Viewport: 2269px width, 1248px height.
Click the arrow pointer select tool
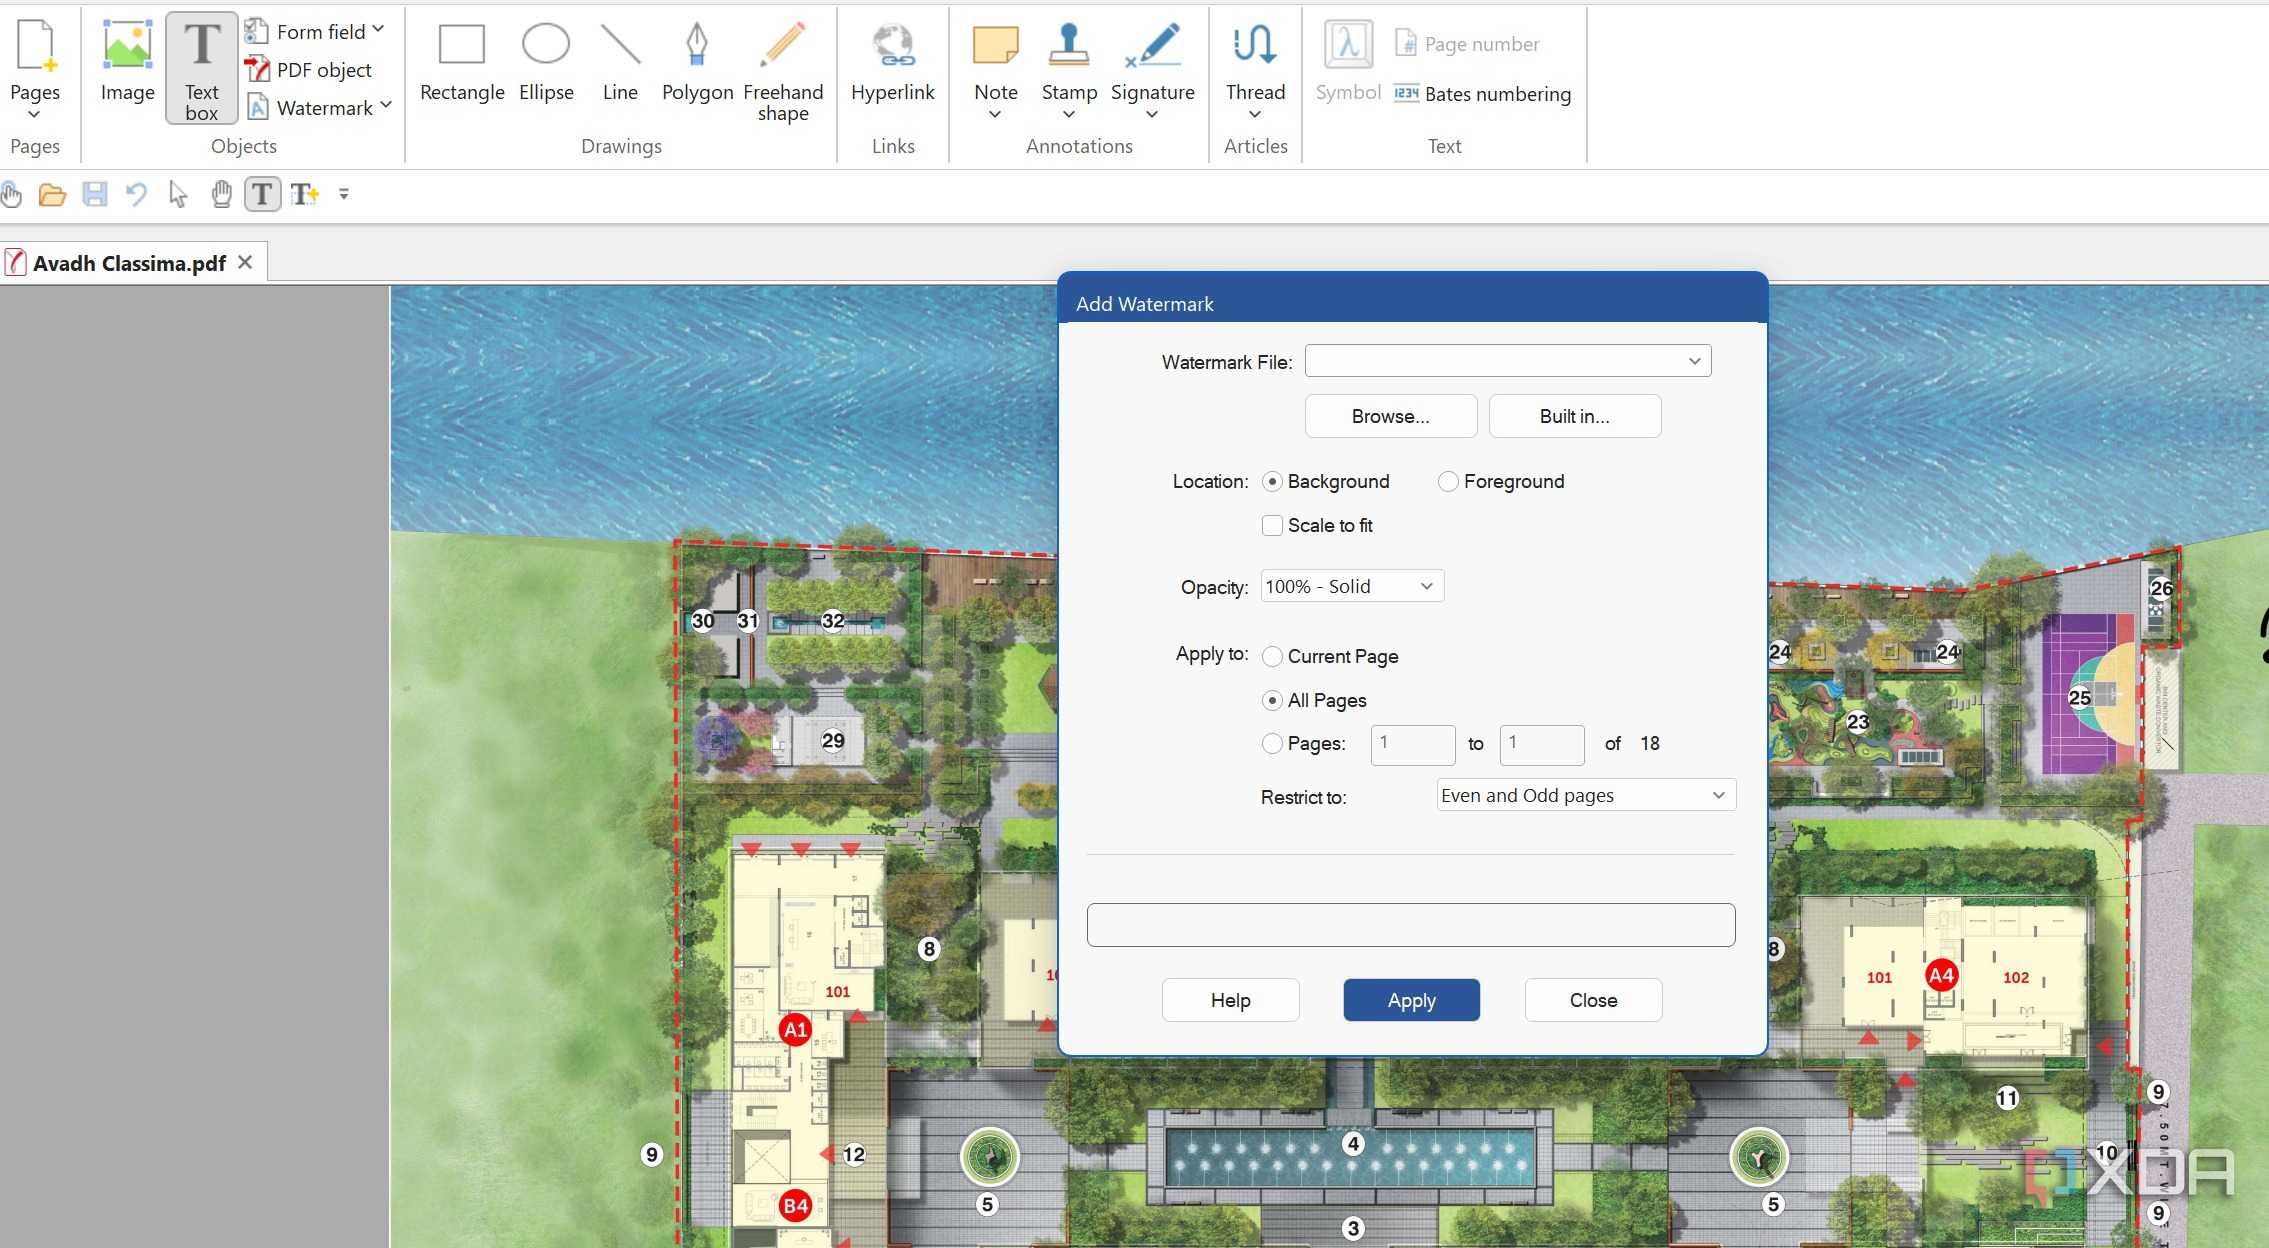pyautogui.click(x=178, y=194)
